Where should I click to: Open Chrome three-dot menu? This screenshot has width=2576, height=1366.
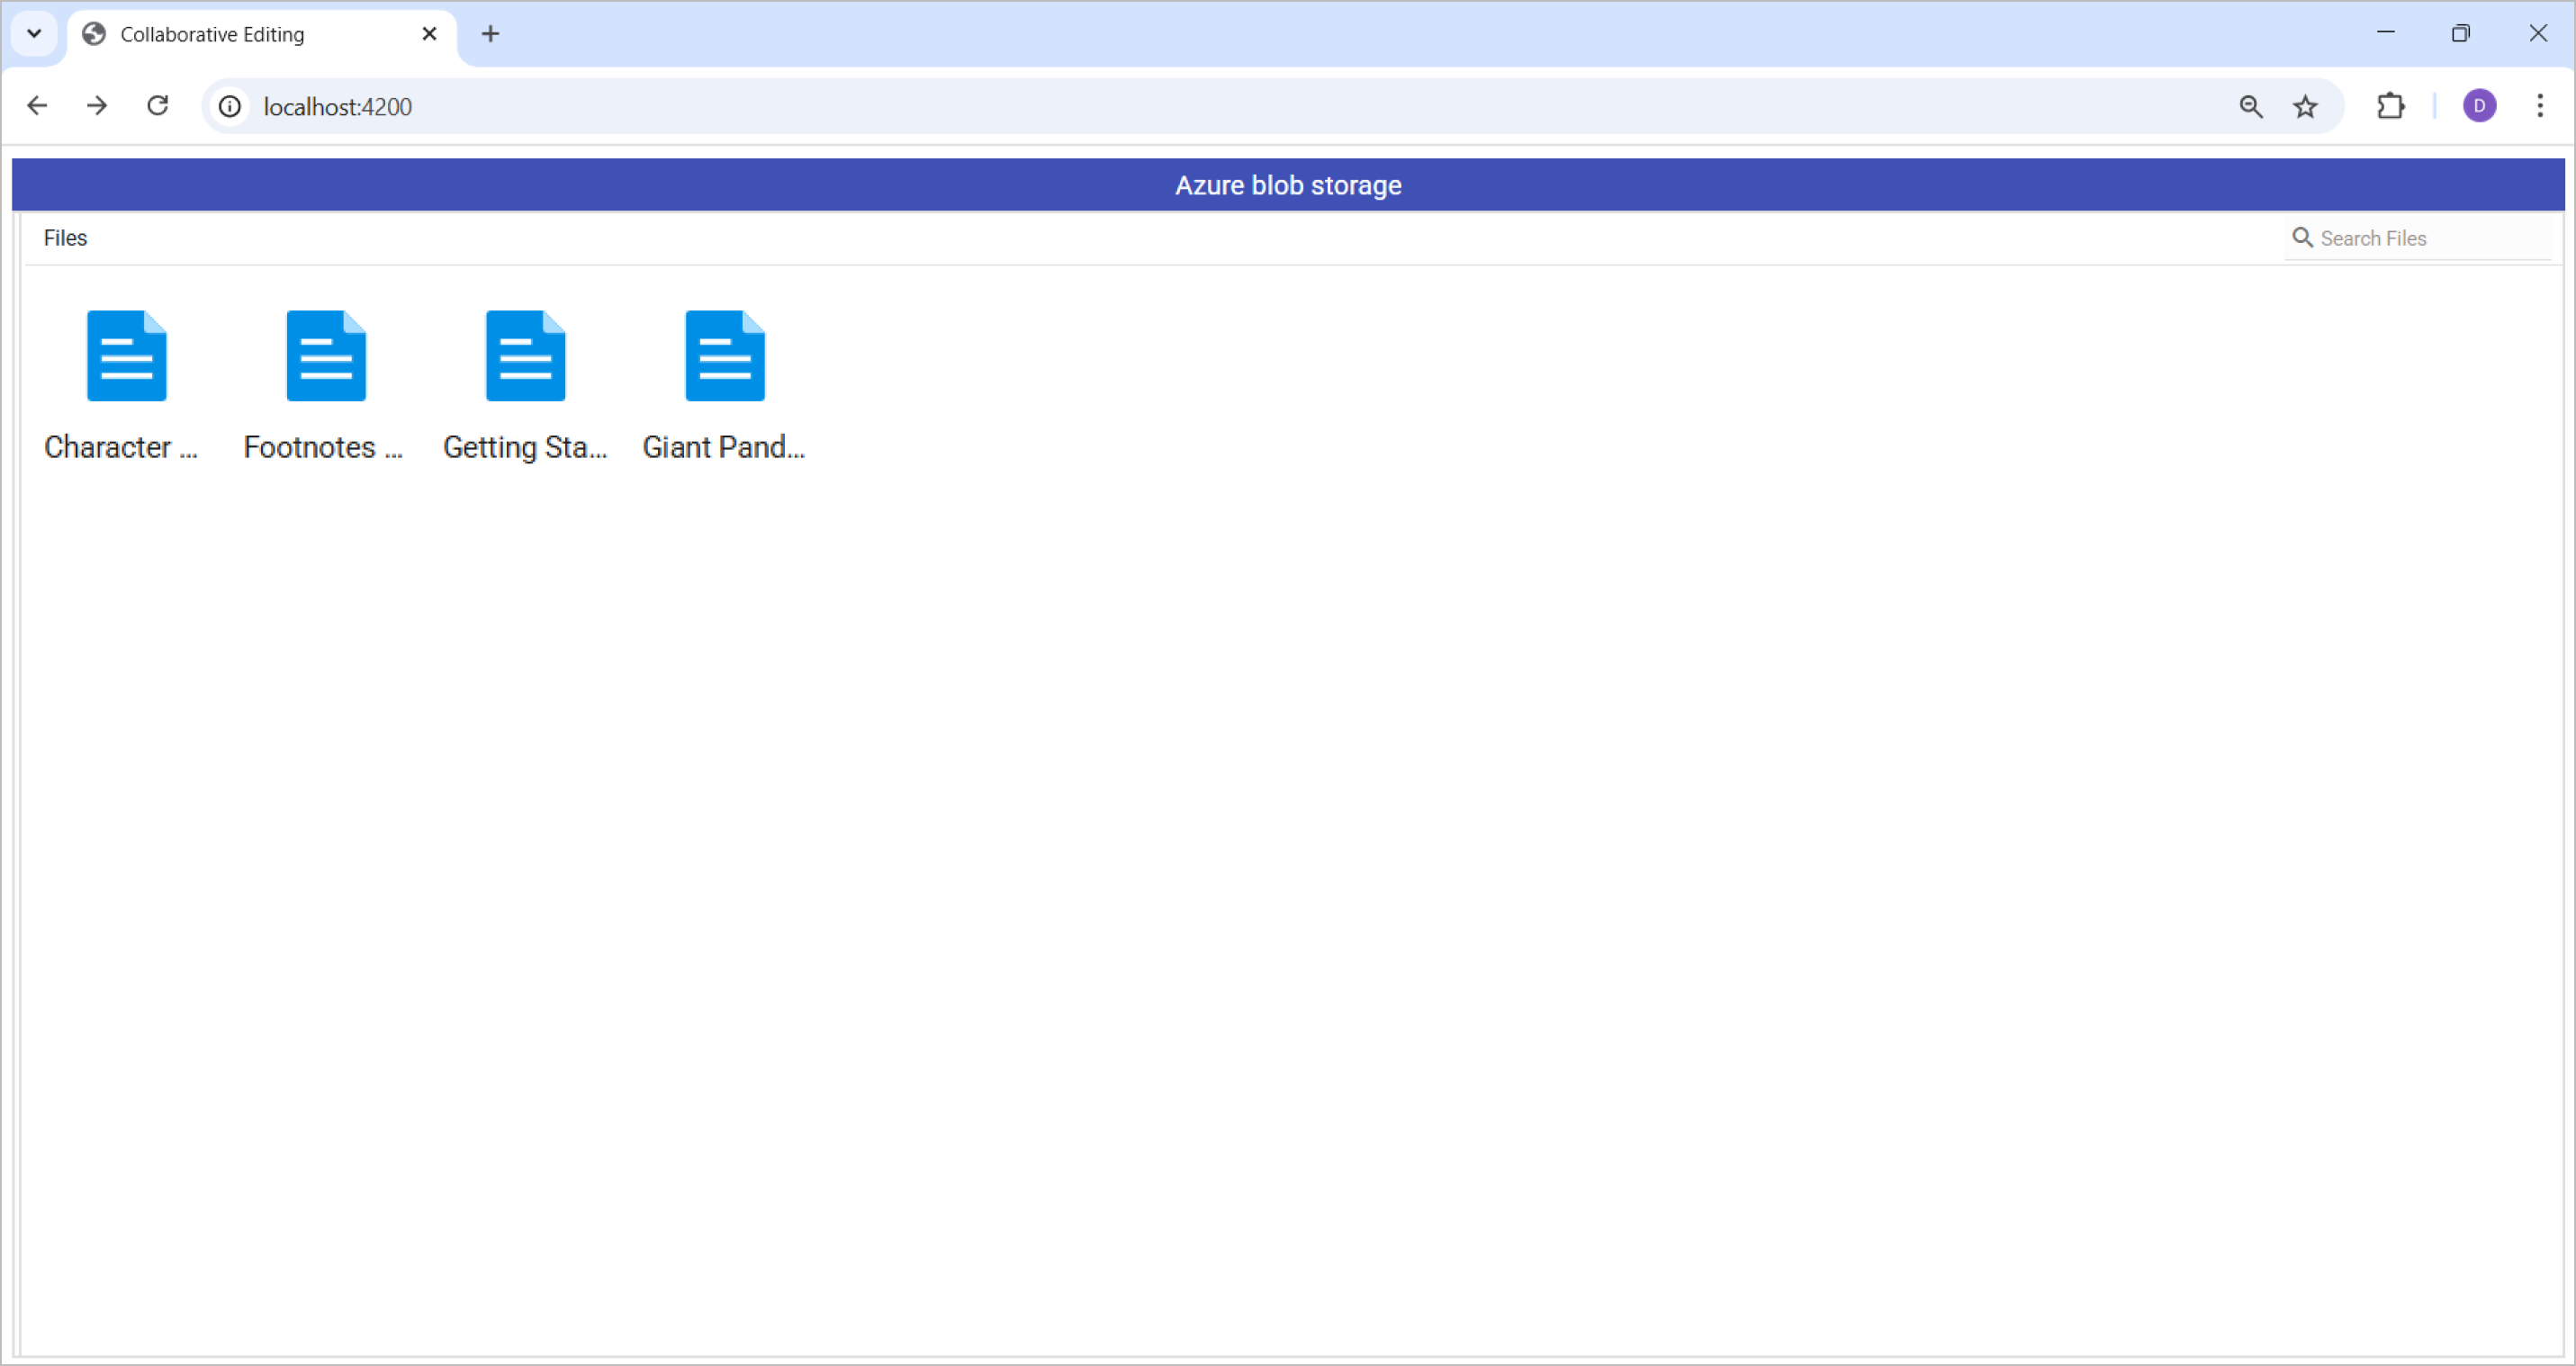(x=2539, y=106)
